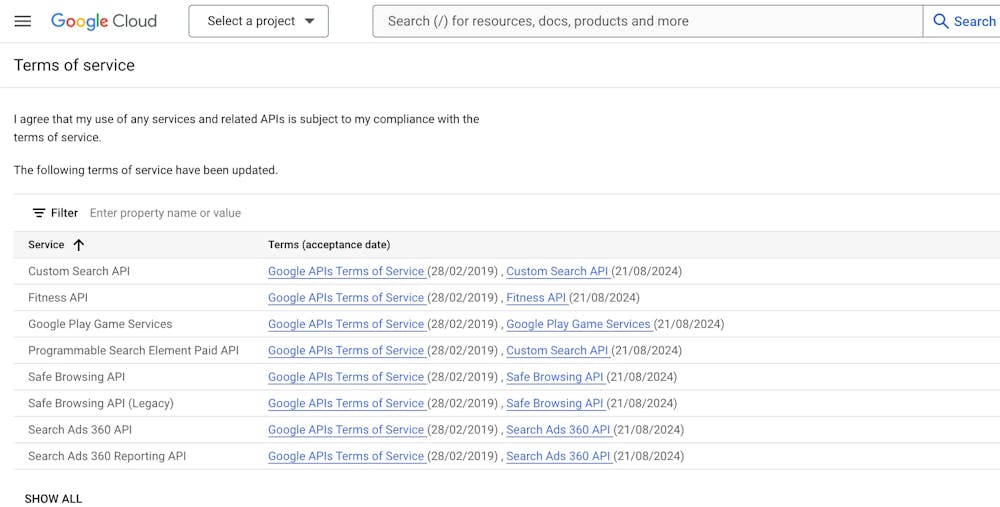The image size is (1000, 507).
Task: Open Search Ads 360 API link in Reporting API row
Action: point(559,457)
